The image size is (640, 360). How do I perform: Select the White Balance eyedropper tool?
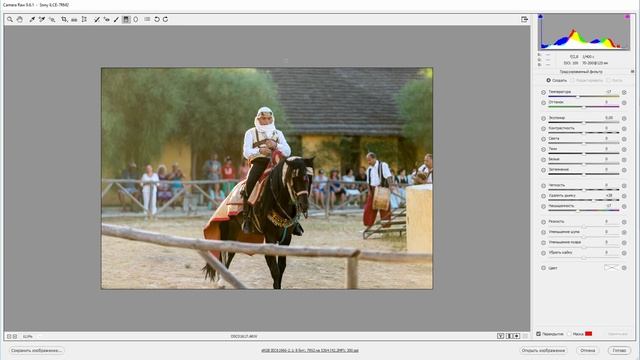click(x=32, y=19)
